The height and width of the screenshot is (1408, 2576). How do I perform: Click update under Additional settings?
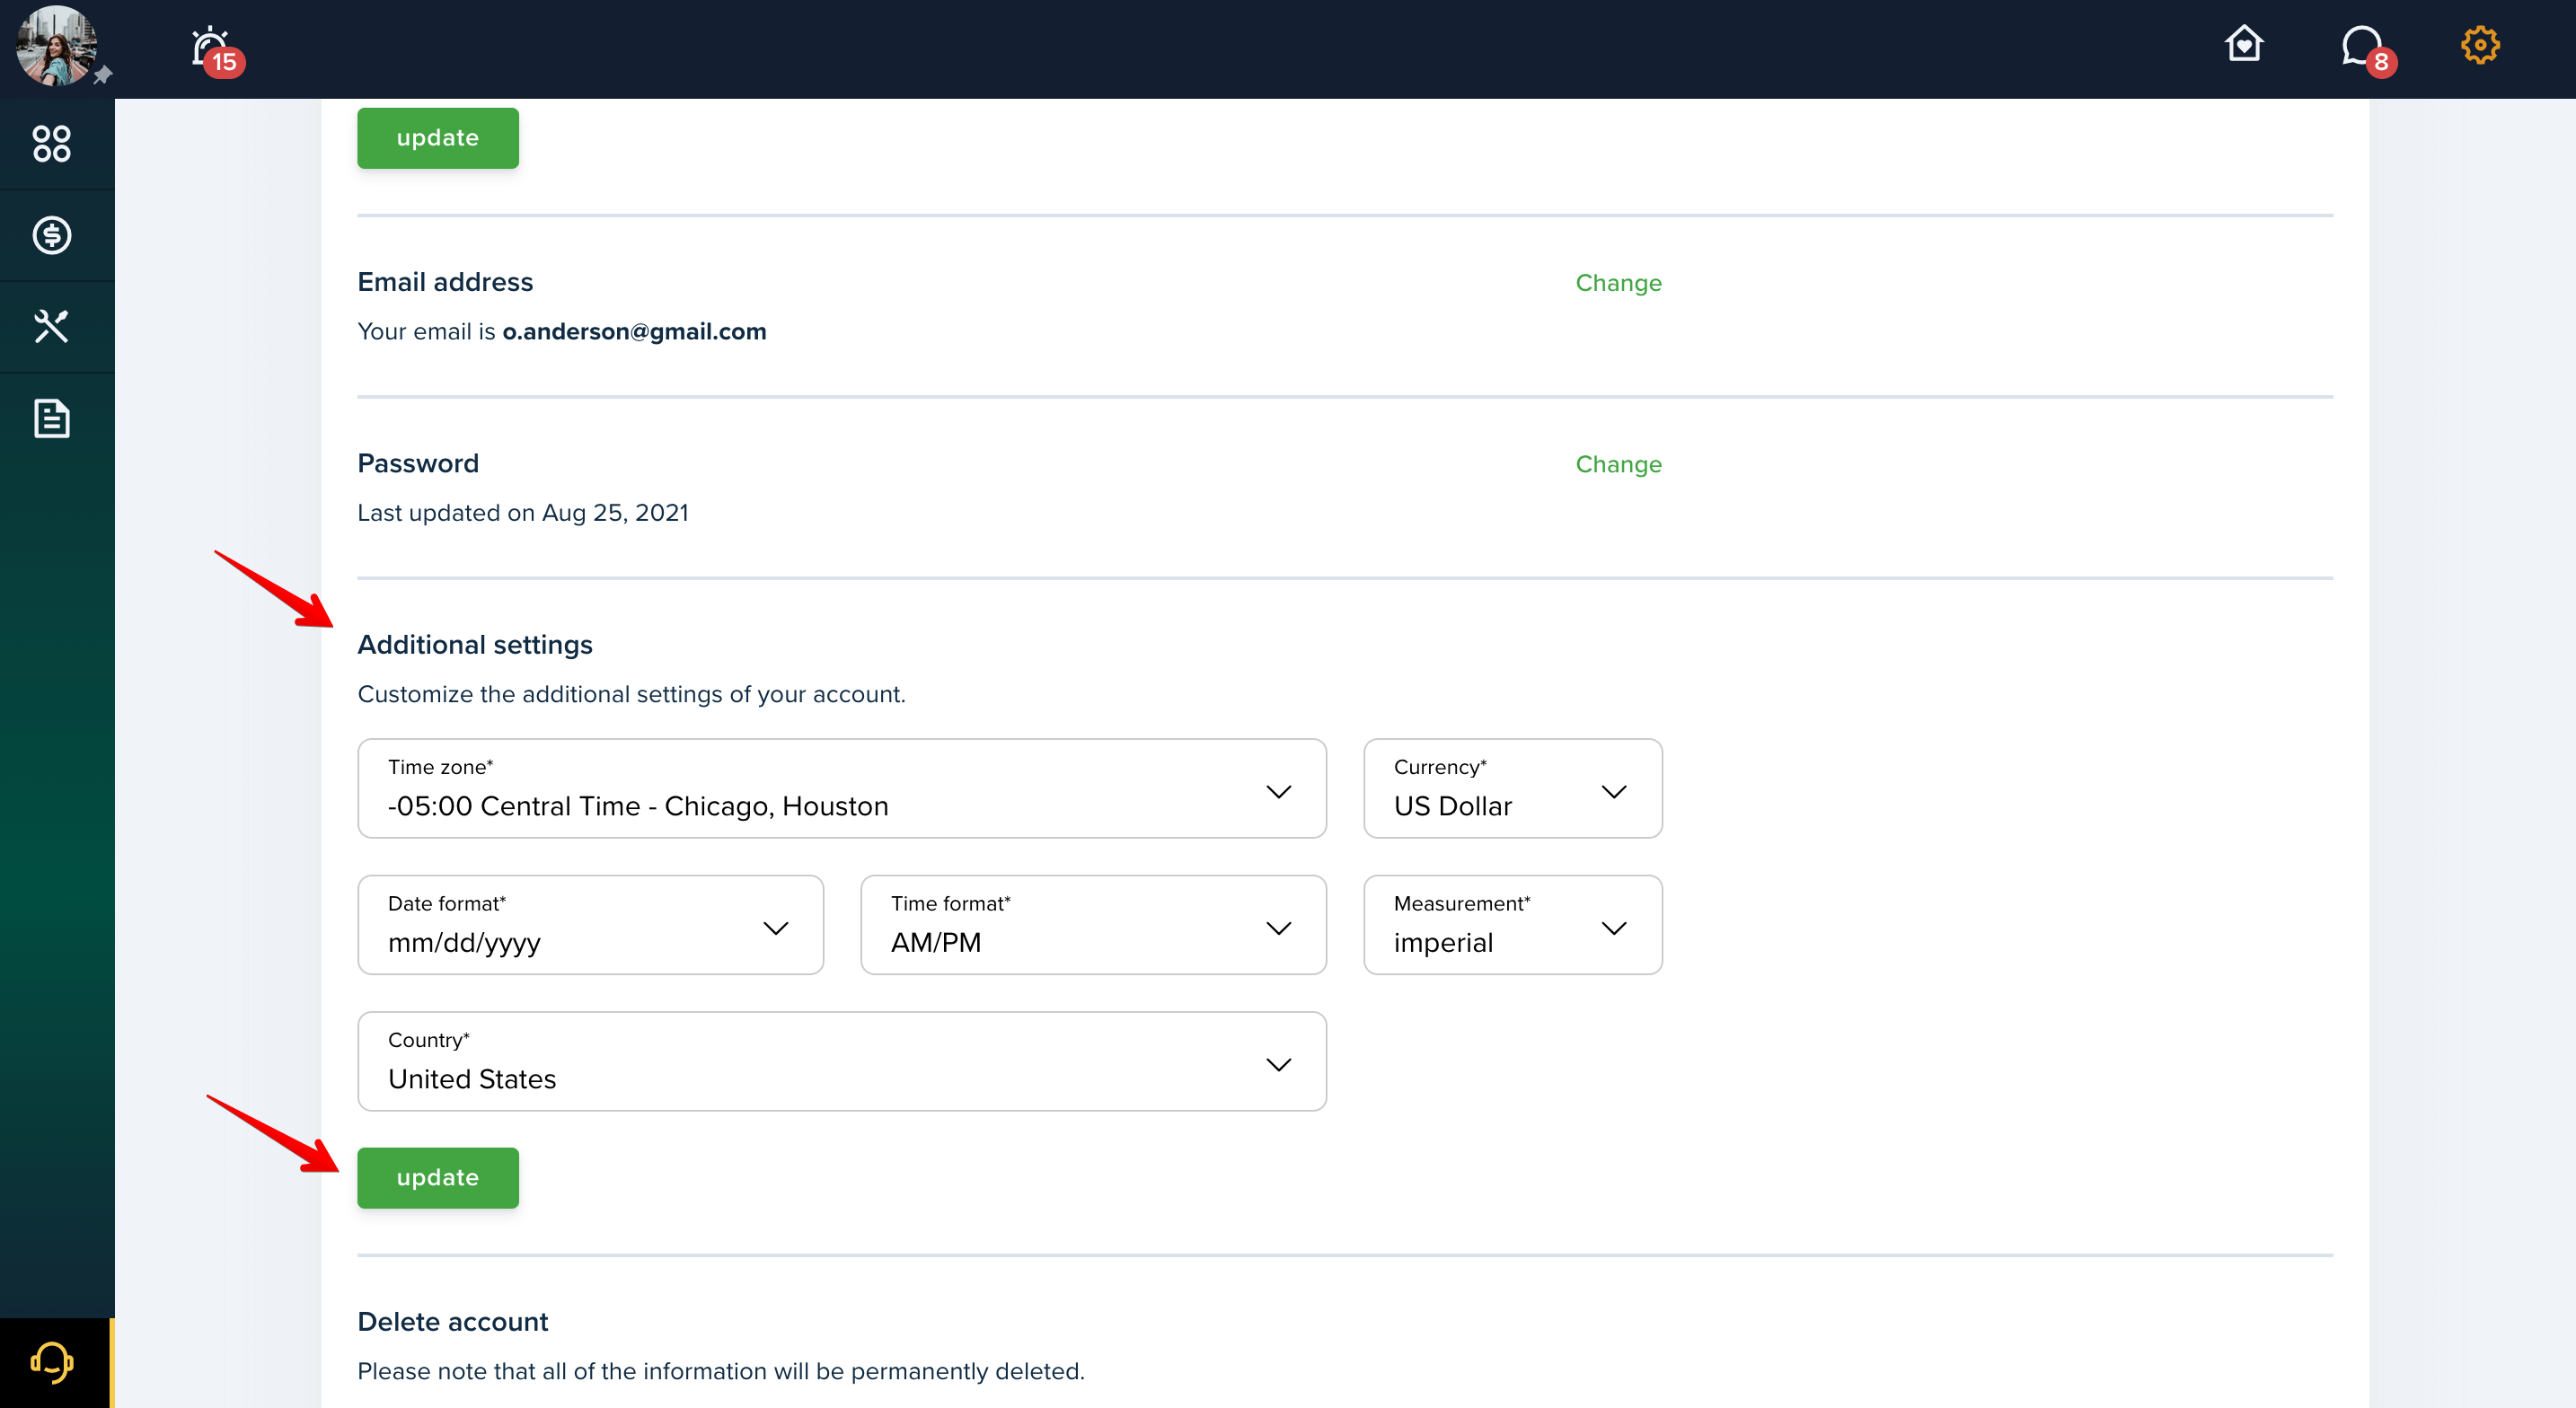(x=438, y=1178)
